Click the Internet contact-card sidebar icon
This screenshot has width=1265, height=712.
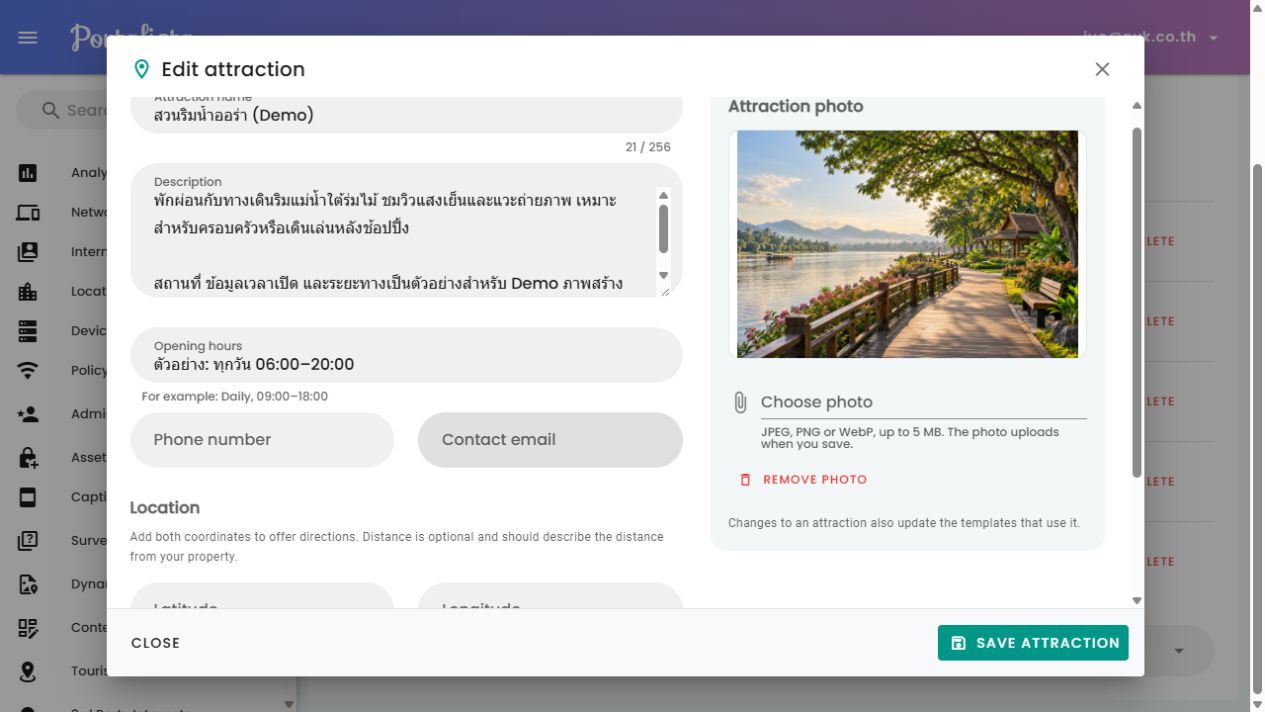click(28, 252)
